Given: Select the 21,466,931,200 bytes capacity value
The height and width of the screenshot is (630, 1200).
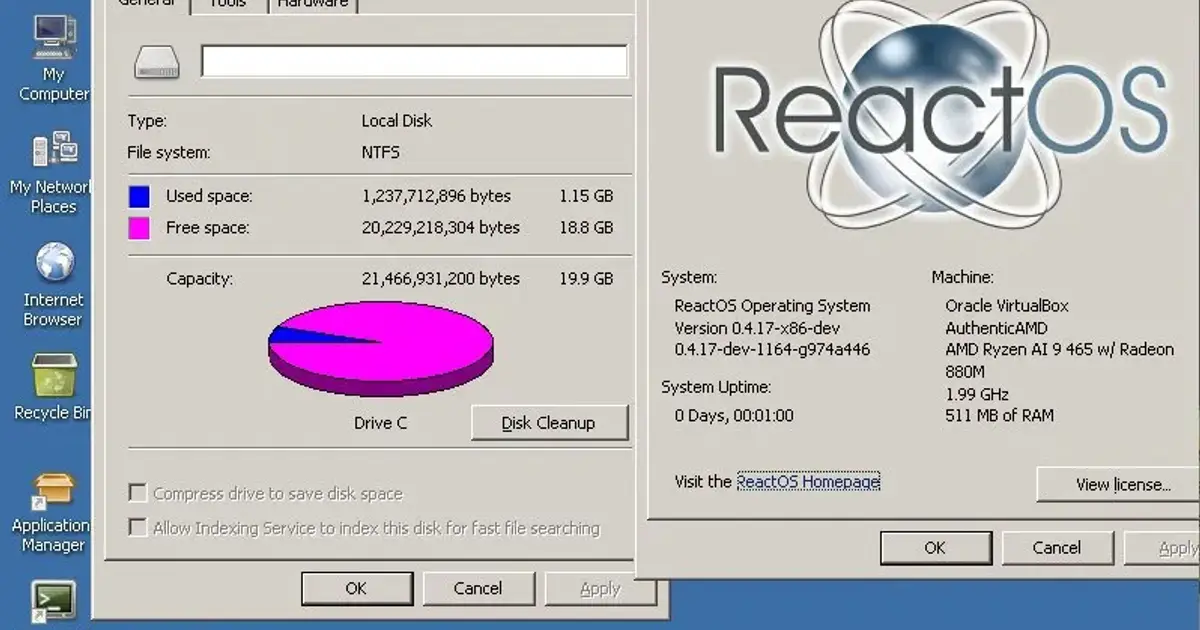Looking at the screenshot, I should pyautogui.click(x=441, y=279).
